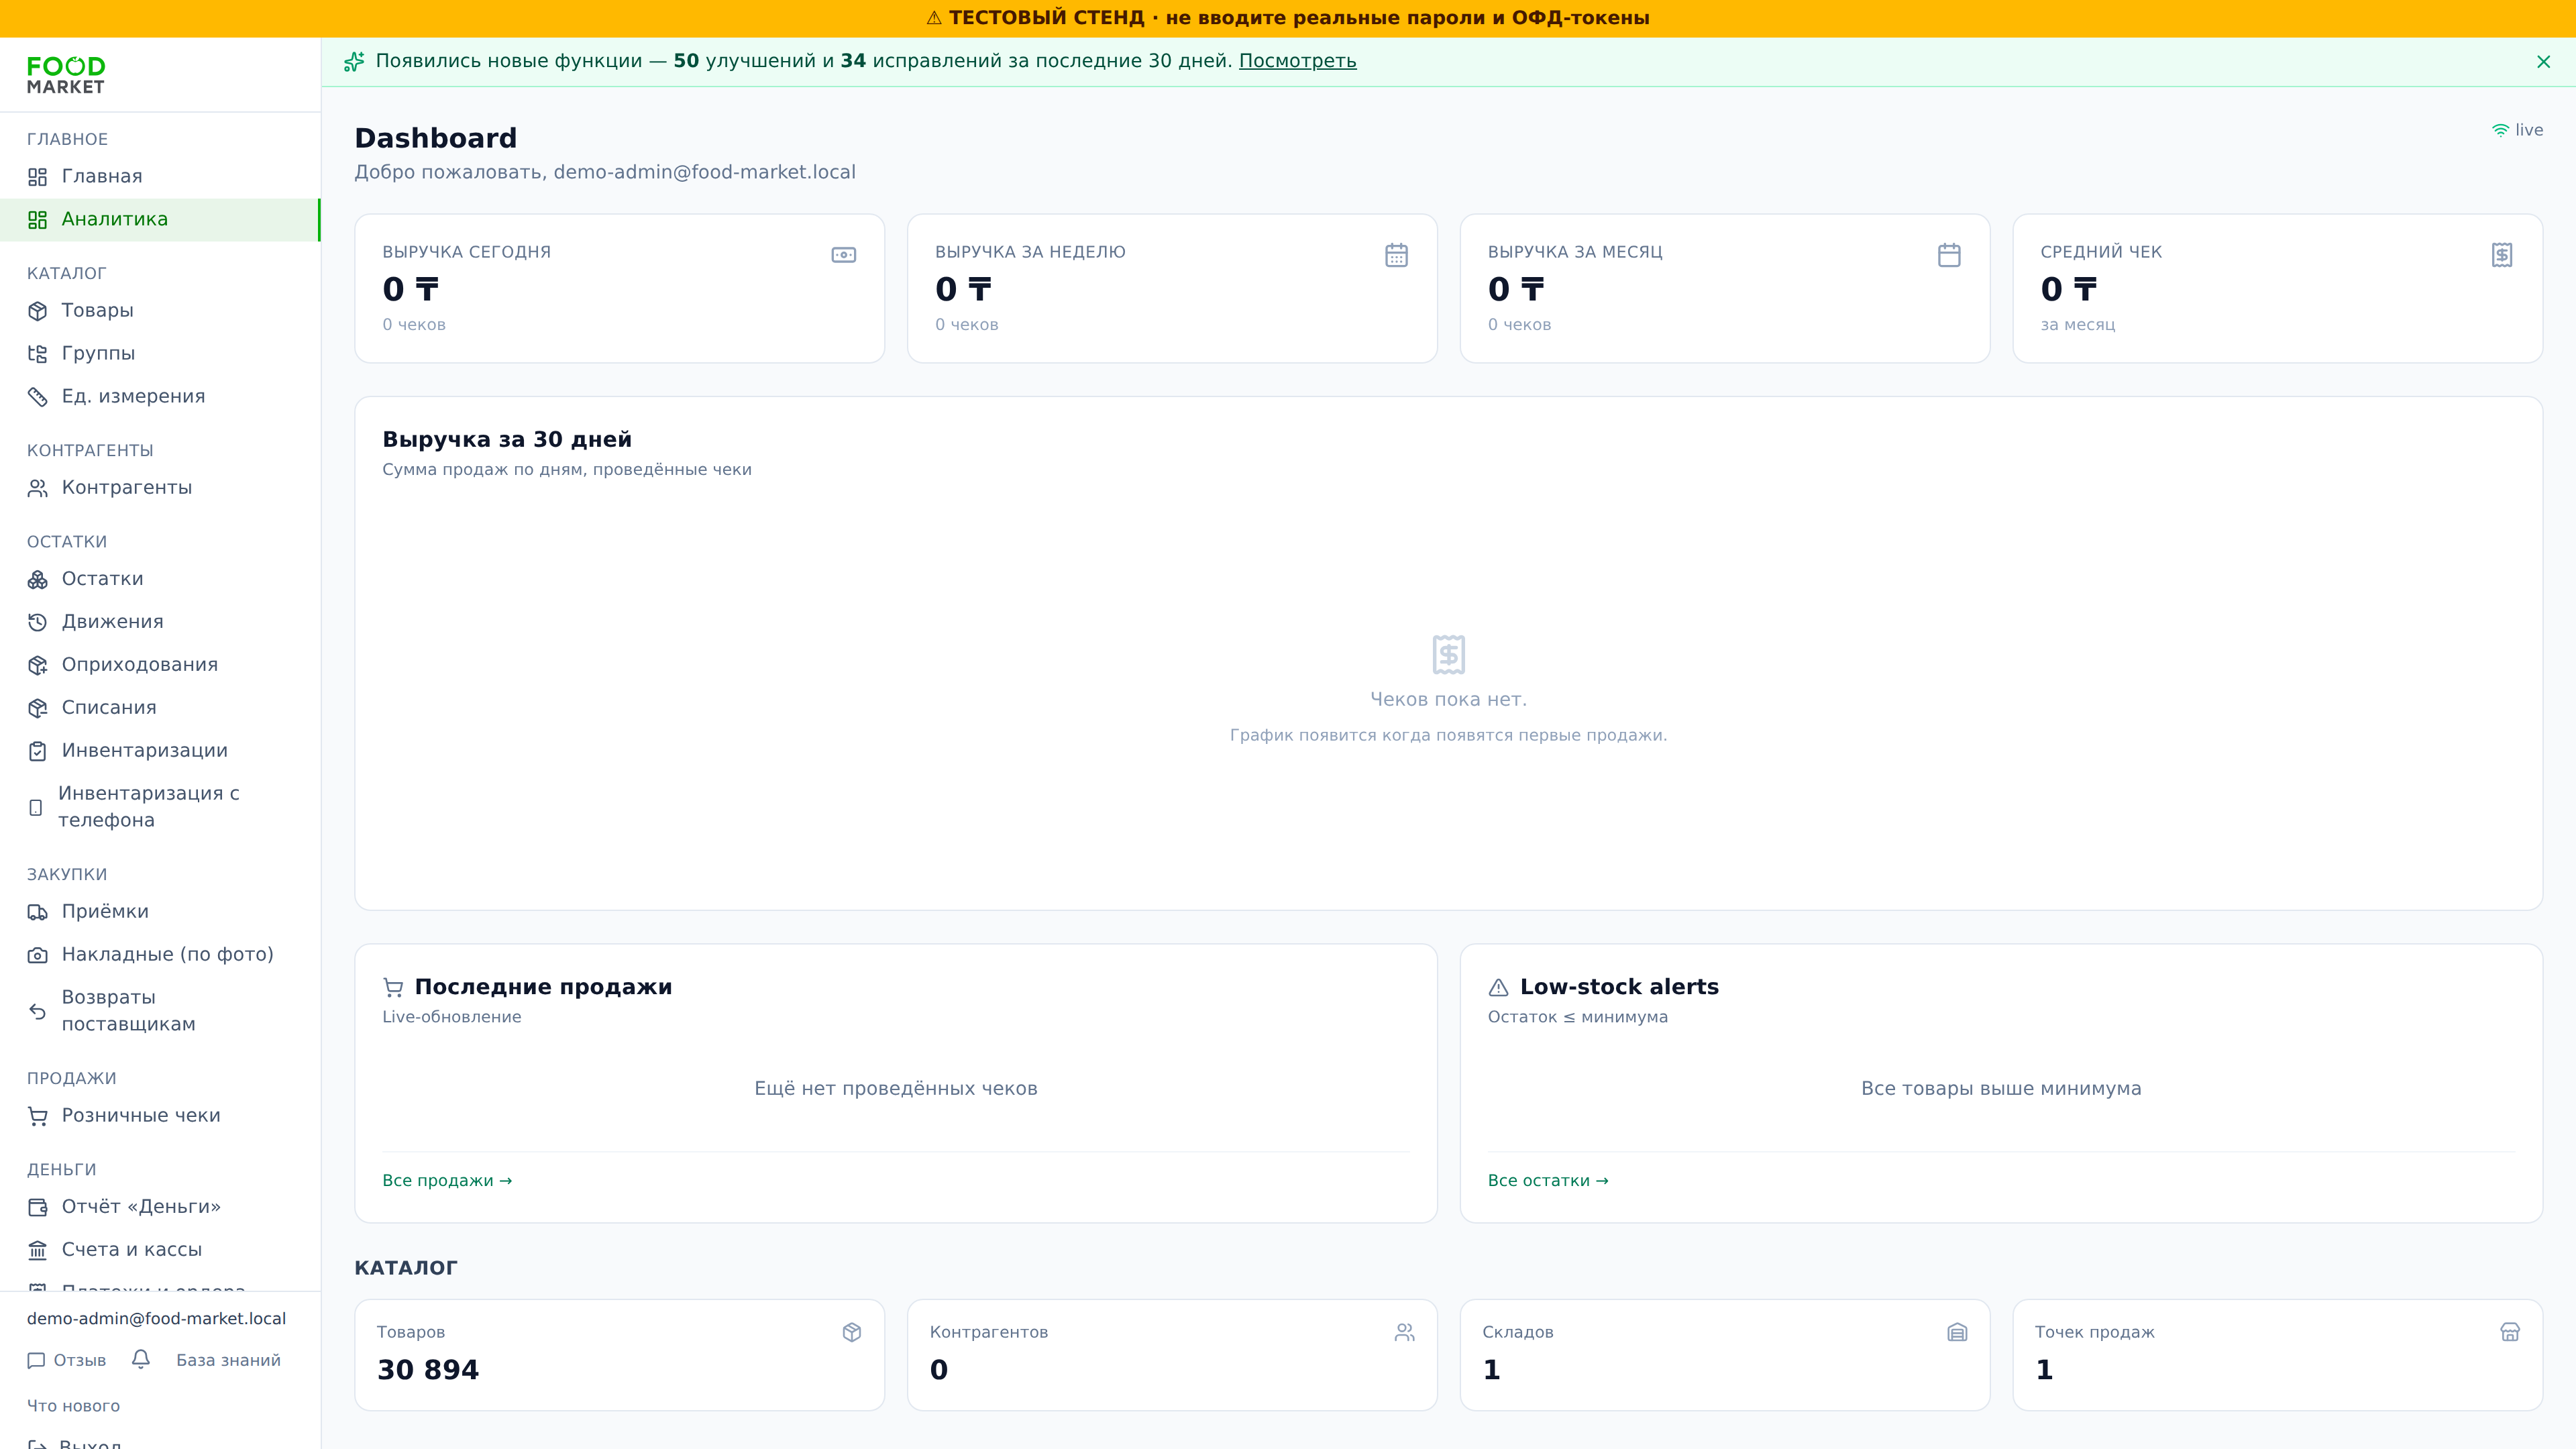Open the Посмотреть link in banner
2576x1449 pixels.
(1297, 61)
